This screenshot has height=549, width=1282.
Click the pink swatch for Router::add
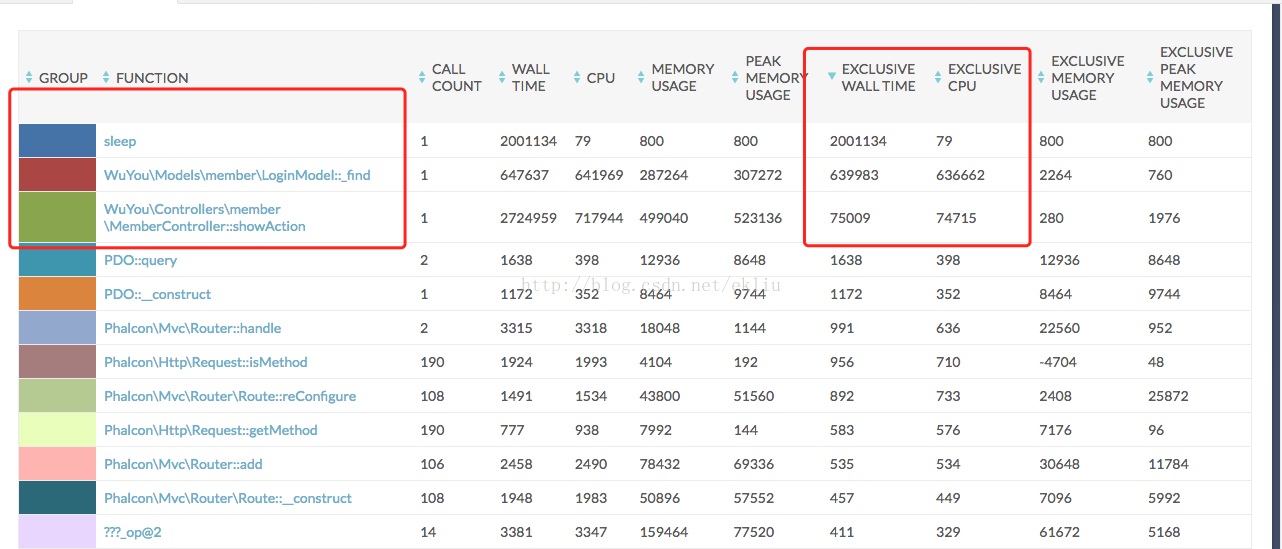[x=57, y=464]
